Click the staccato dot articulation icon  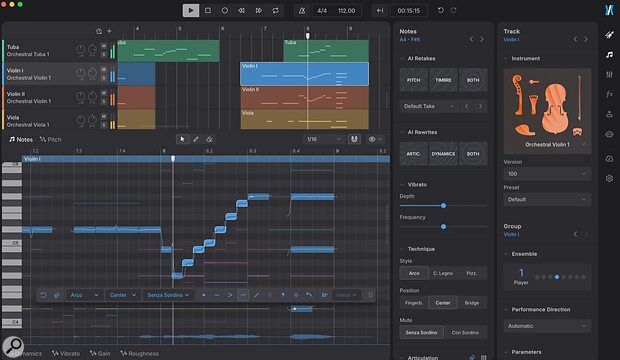coord(204,295)
